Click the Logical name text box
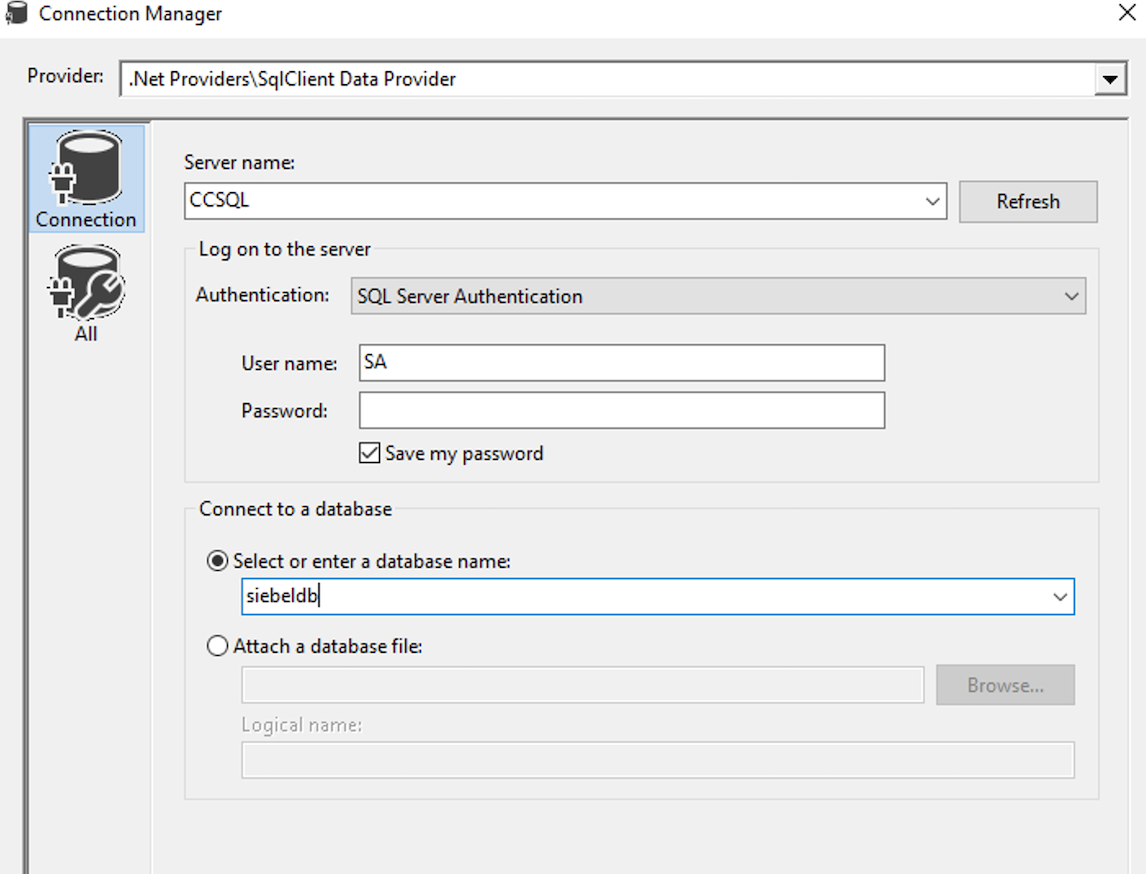This screenshot has width=1146, height=874. [x=657, y=760]
